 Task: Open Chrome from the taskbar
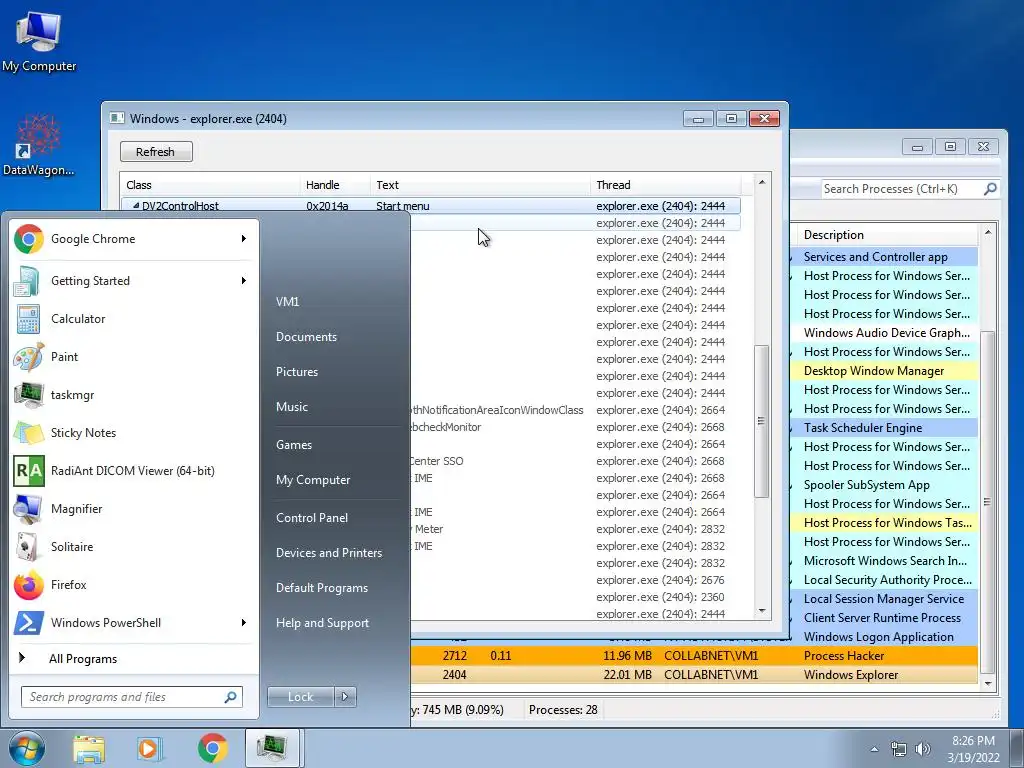coord(212,748)
